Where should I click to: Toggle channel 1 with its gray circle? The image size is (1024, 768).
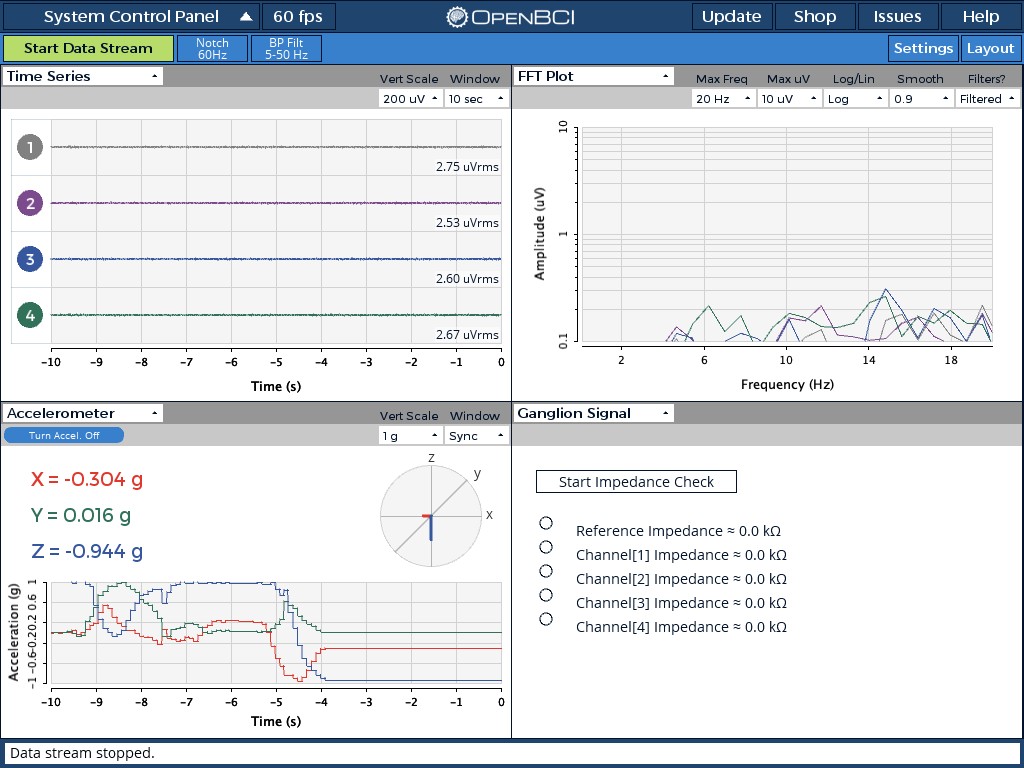click(30, 147)
